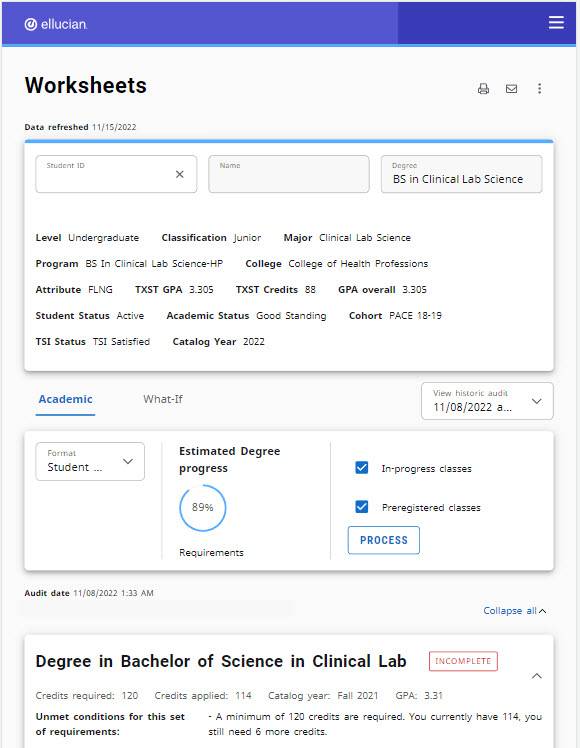Open the hamburger menu in the header
The height and width of the screenshot is (748, 580).
pyautogui.click(x=556, y=22)
